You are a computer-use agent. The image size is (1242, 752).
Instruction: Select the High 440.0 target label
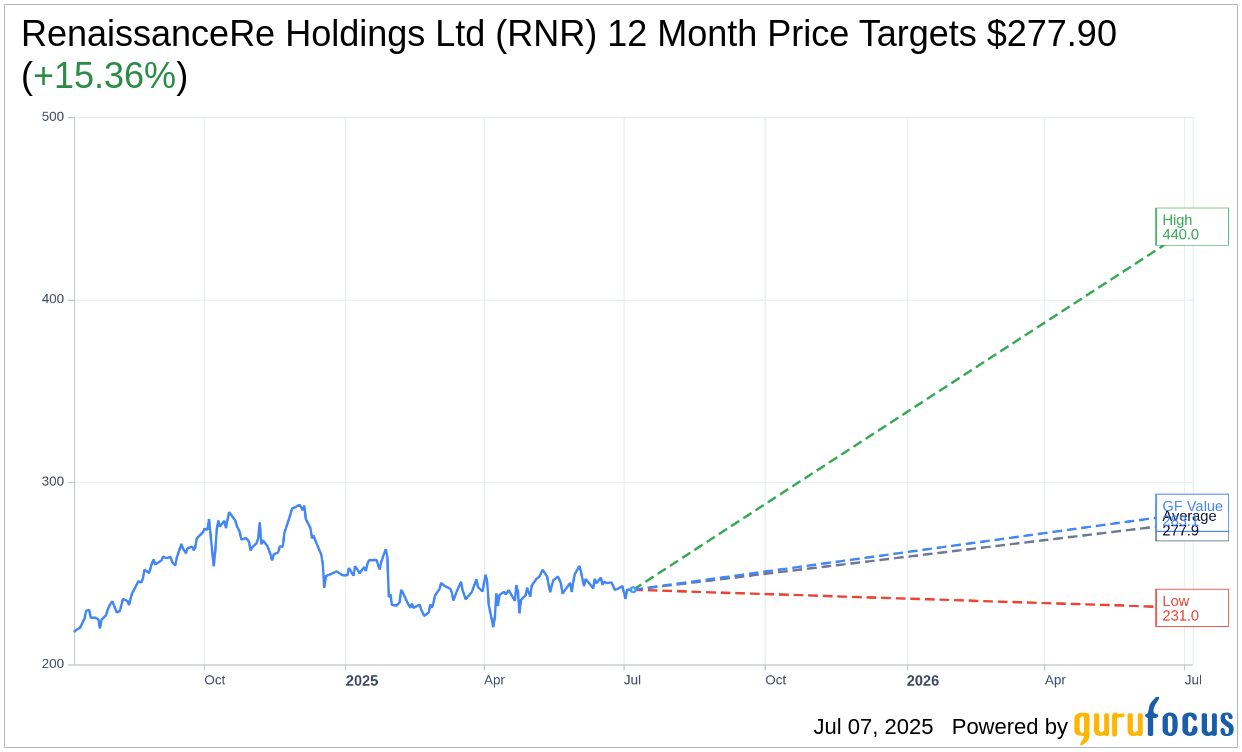point(1192,227)
